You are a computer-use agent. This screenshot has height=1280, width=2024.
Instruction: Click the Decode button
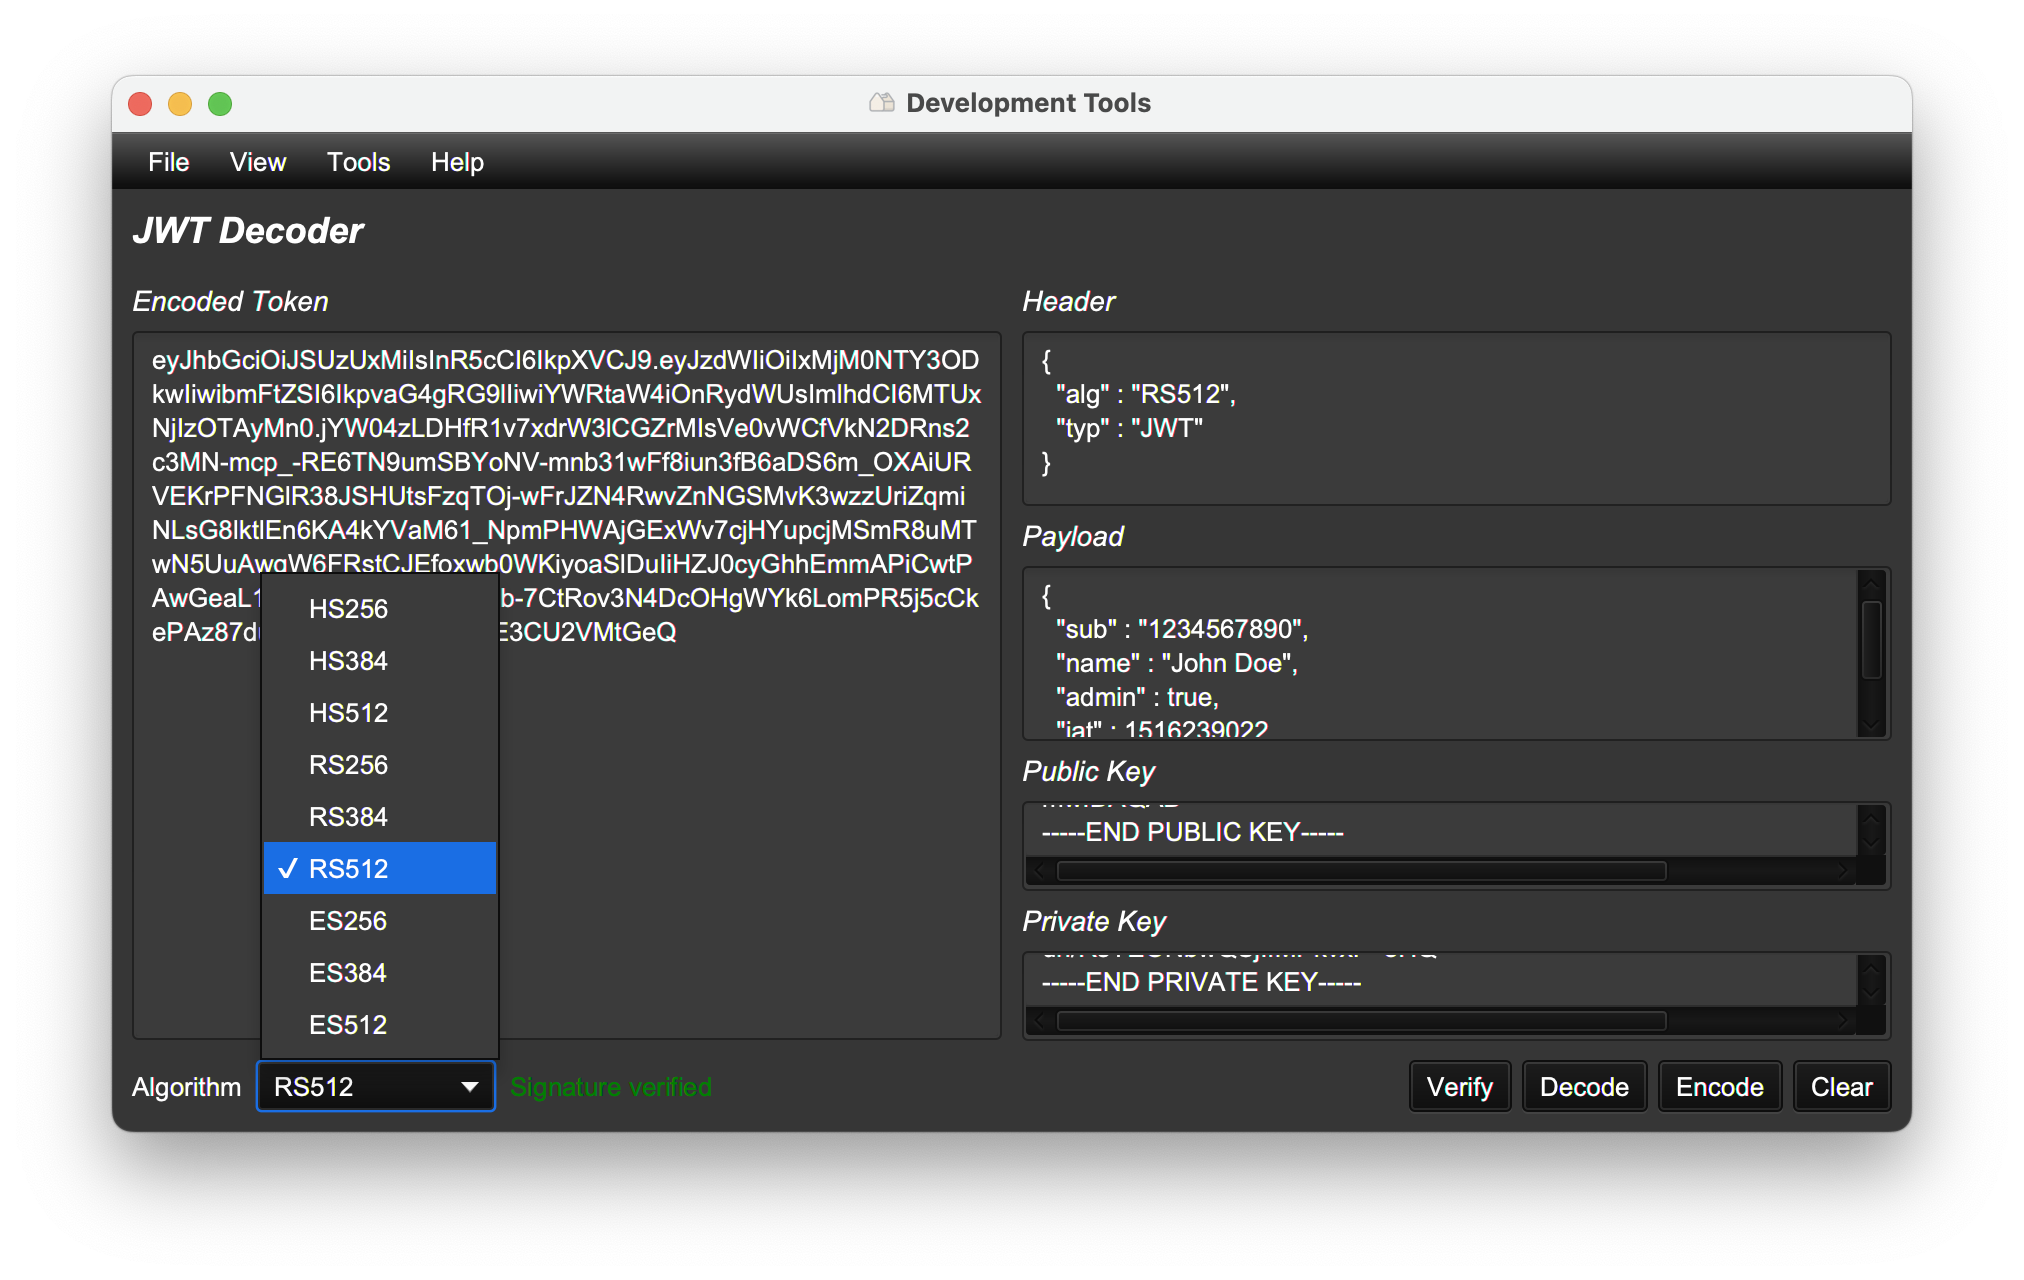coord(1583,1087)
